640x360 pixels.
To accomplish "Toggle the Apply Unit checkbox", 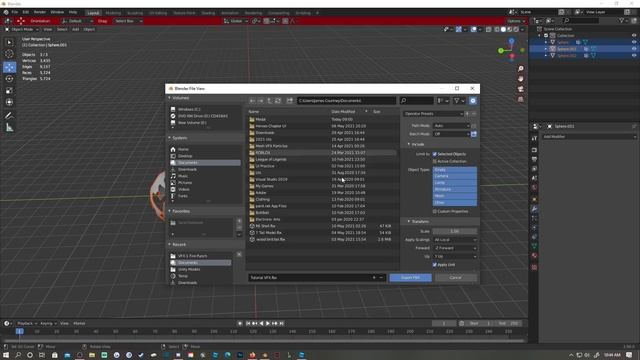I will 435,264.
